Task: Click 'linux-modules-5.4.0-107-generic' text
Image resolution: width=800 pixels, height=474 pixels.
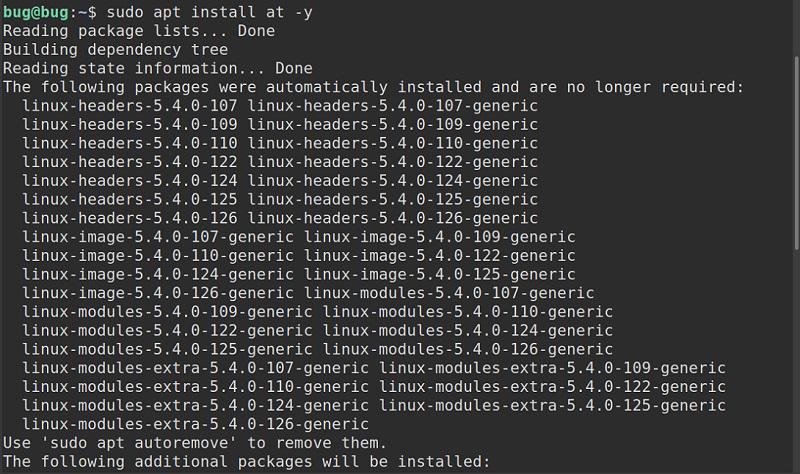Action: point(449,293)
